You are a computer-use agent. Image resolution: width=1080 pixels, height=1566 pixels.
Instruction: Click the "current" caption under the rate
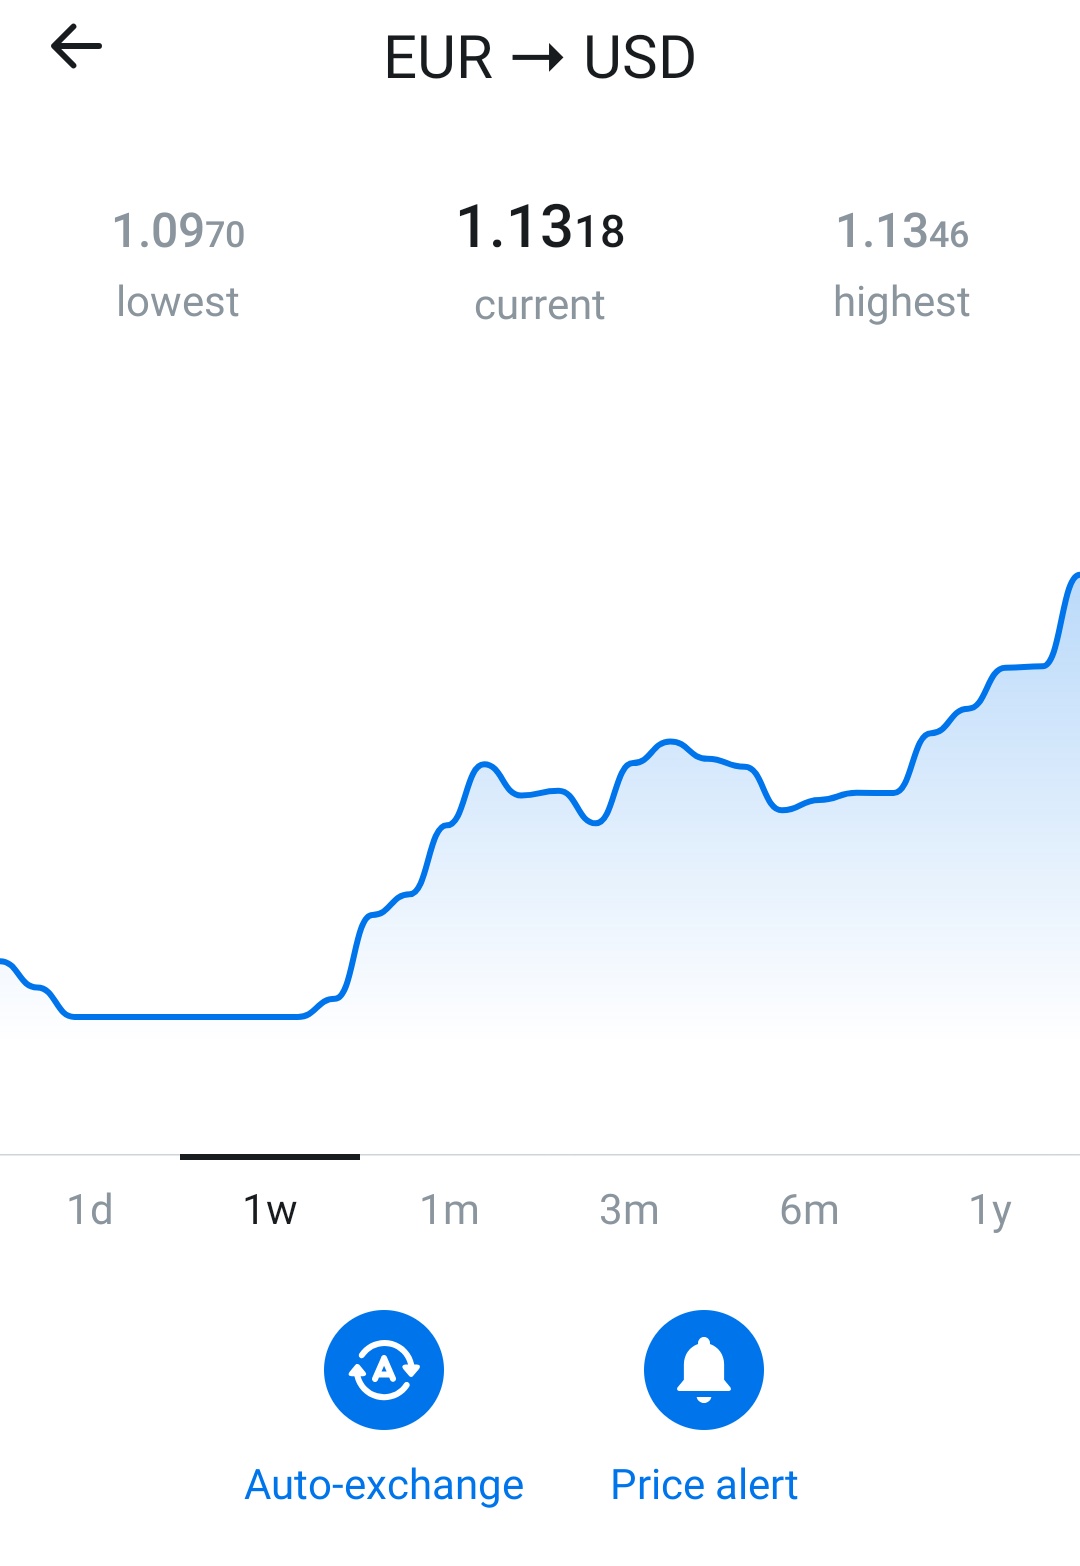coord(540,305)
